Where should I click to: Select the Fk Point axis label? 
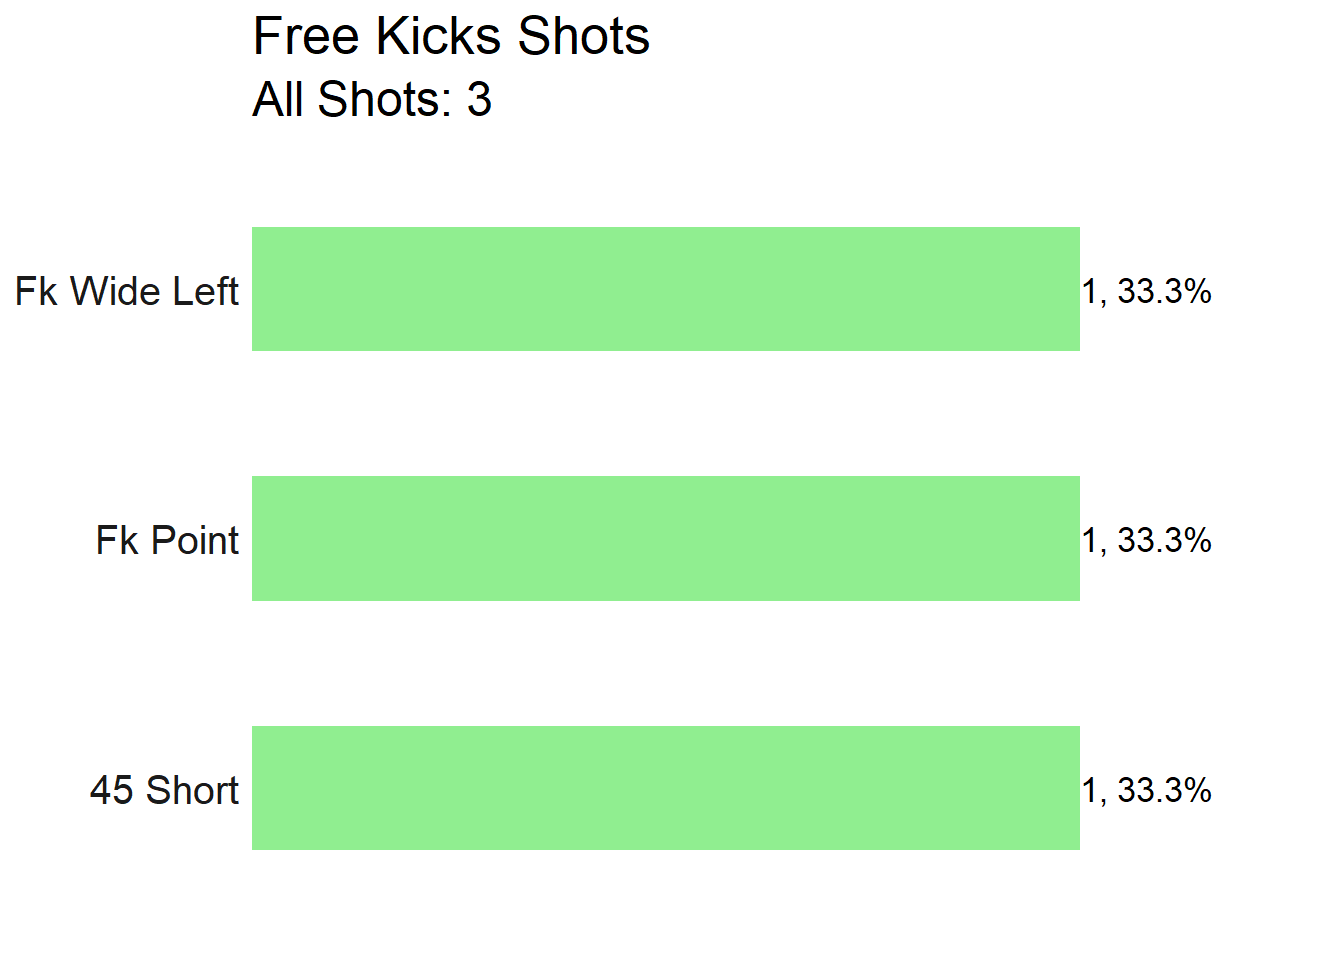click(x=168, y=540)
